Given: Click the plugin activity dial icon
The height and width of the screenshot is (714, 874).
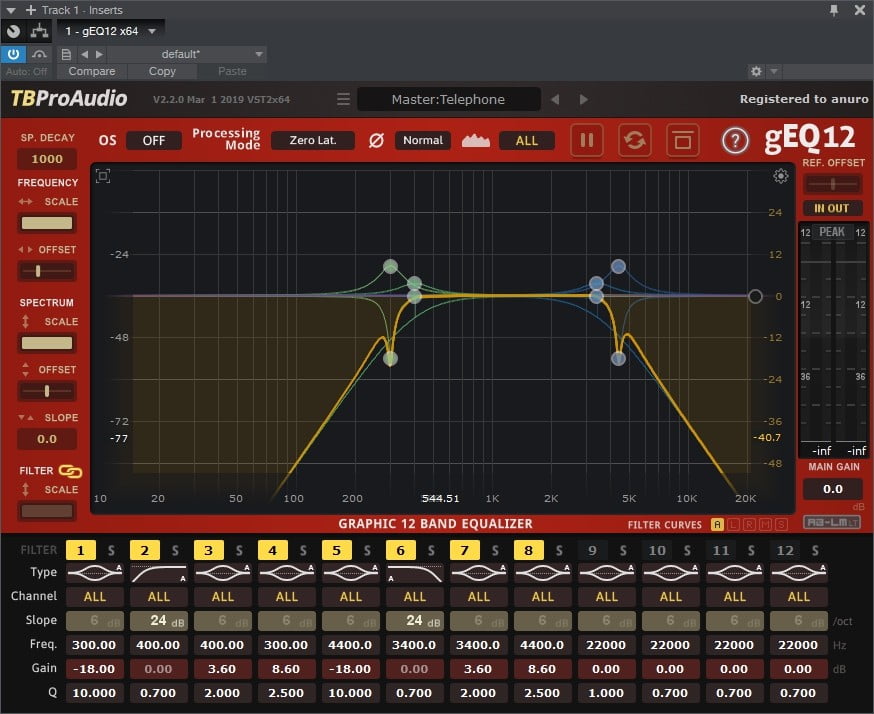Looking at the screenshot, I should click(x=13, y=31).
